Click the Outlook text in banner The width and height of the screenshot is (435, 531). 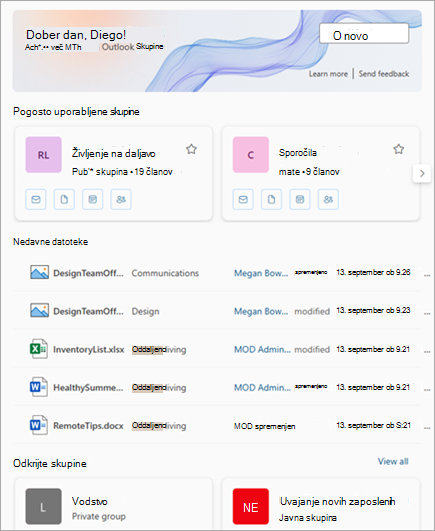pos(118,47)
